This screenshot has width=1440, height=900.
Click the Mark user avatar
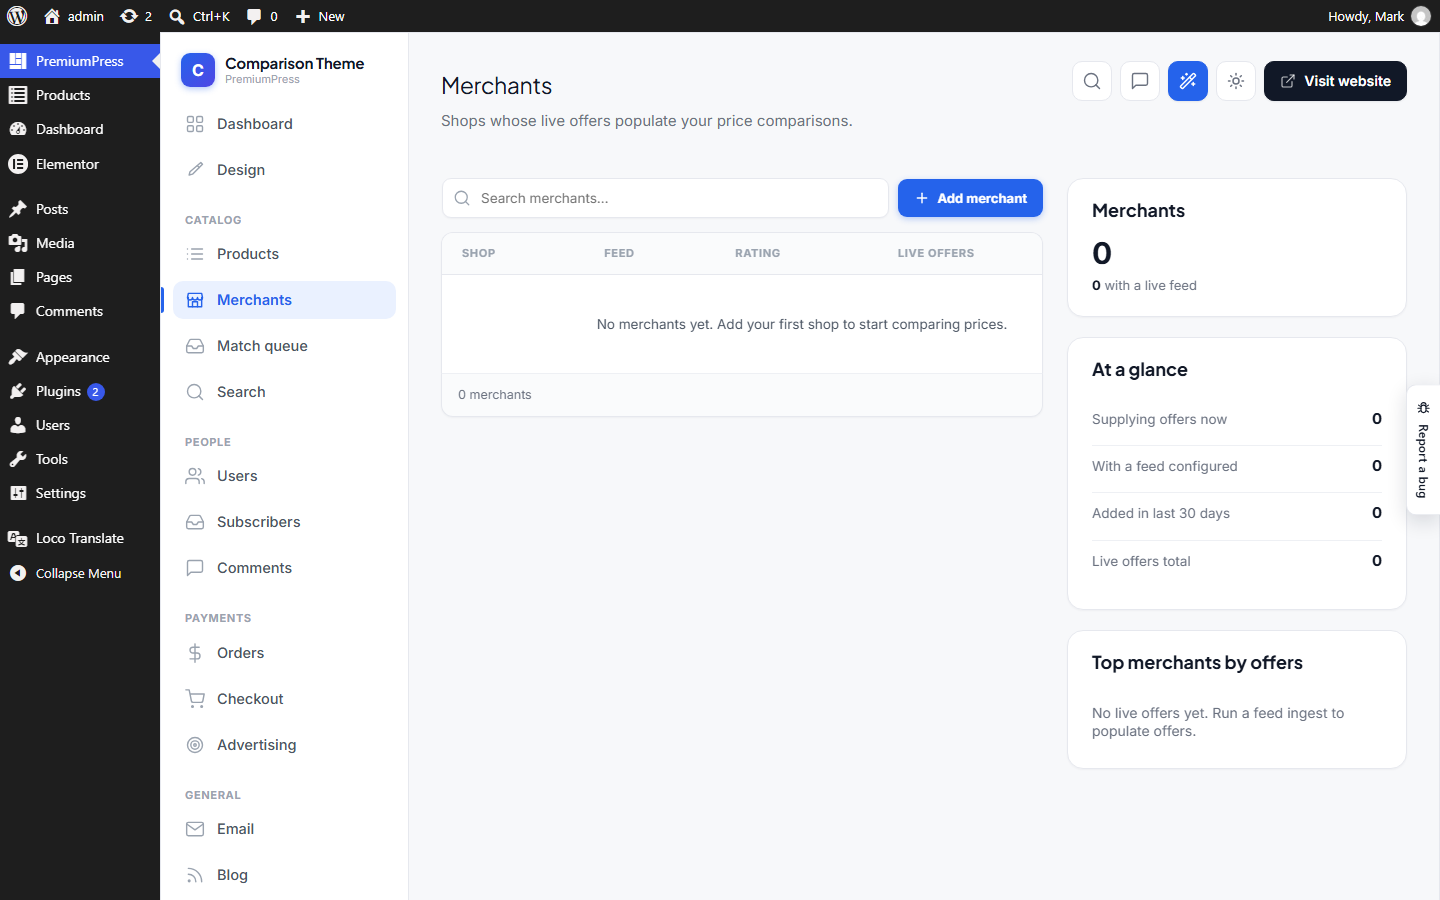[x=1421, y=16]
